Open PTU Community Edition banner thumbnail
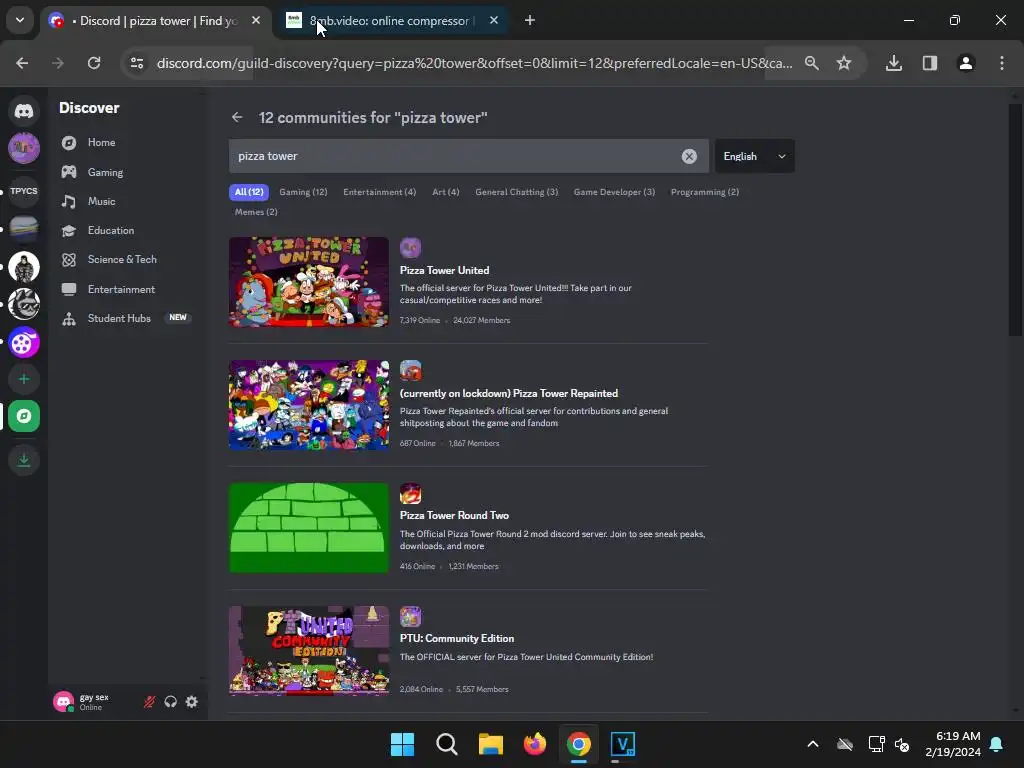Screen dimensions: 1024x768 (309, 650)
